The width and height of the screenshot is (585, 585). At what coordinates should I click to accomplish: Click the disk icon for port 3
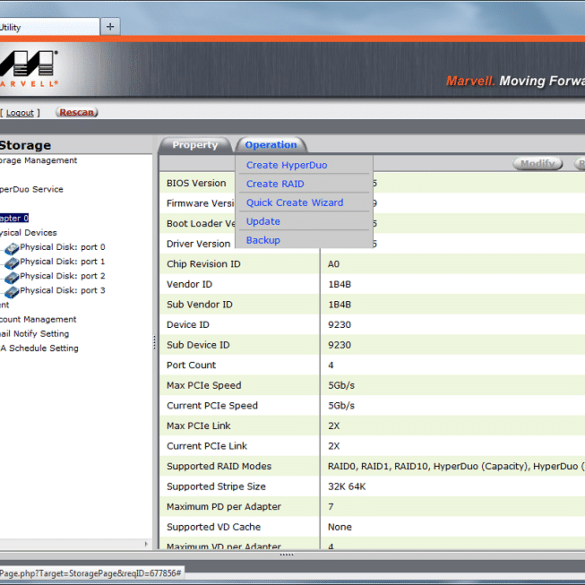pos(12,292)
